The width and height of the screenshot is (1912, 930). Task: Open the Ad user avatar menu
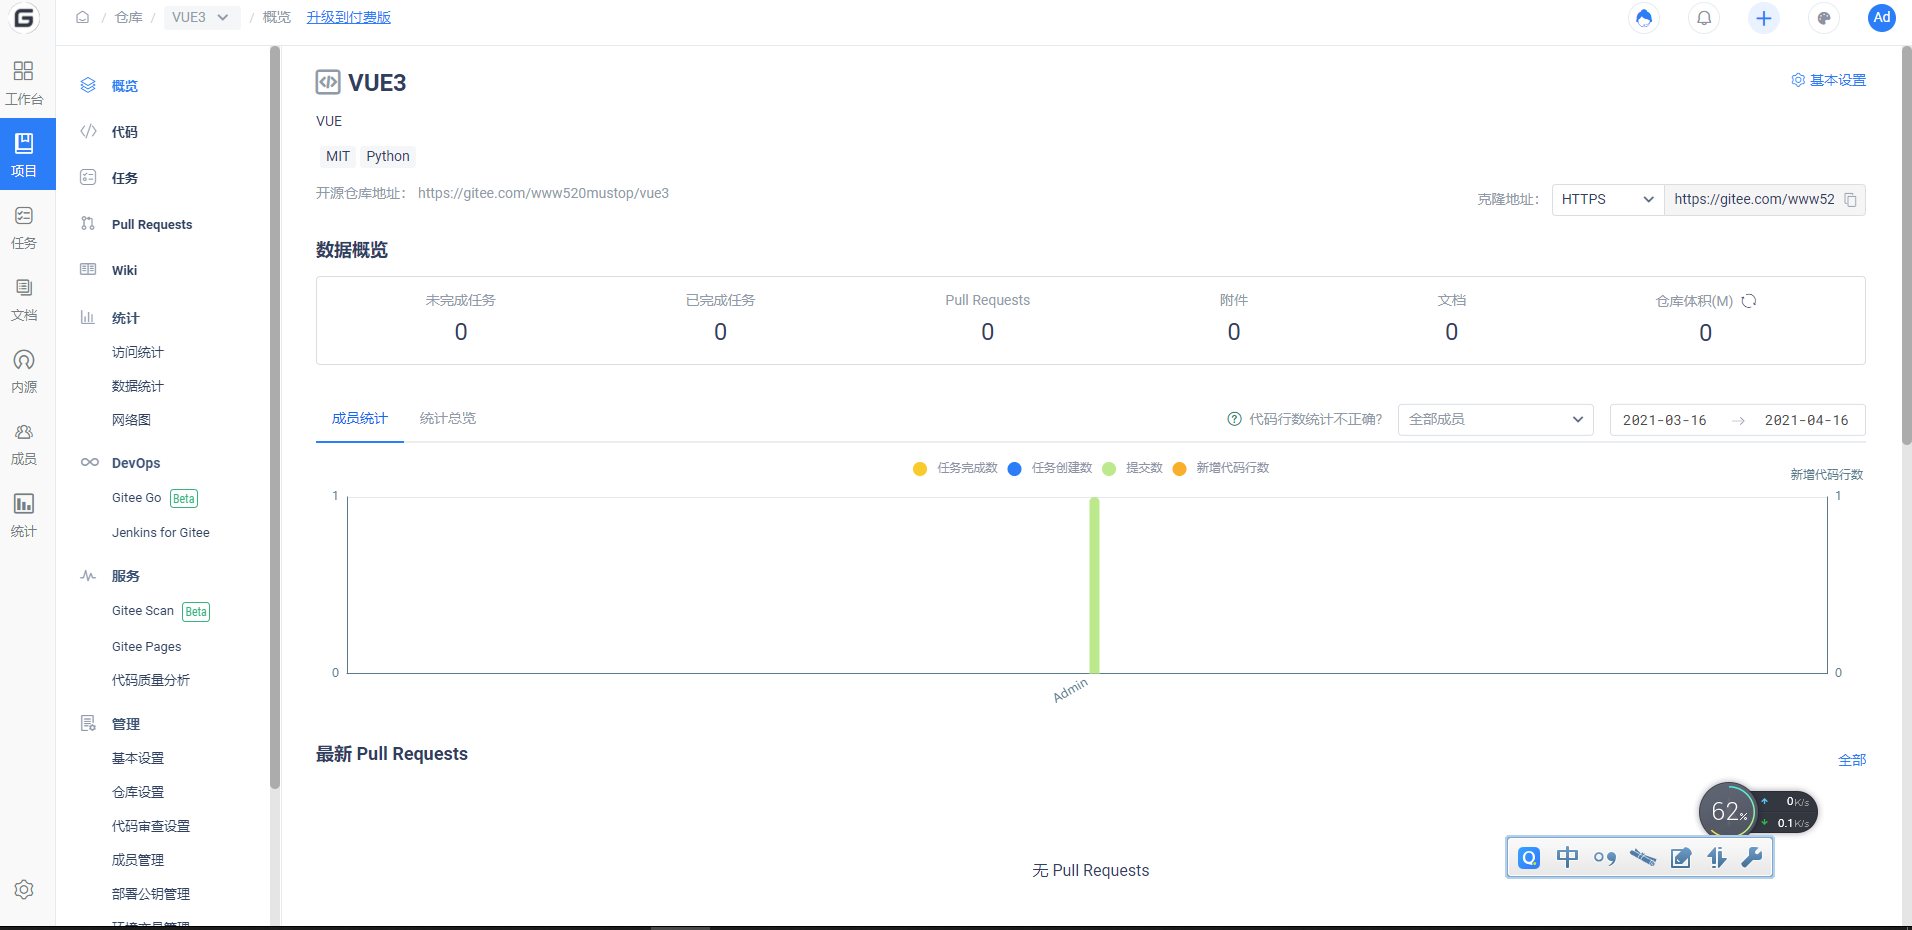click(1882, 18)
